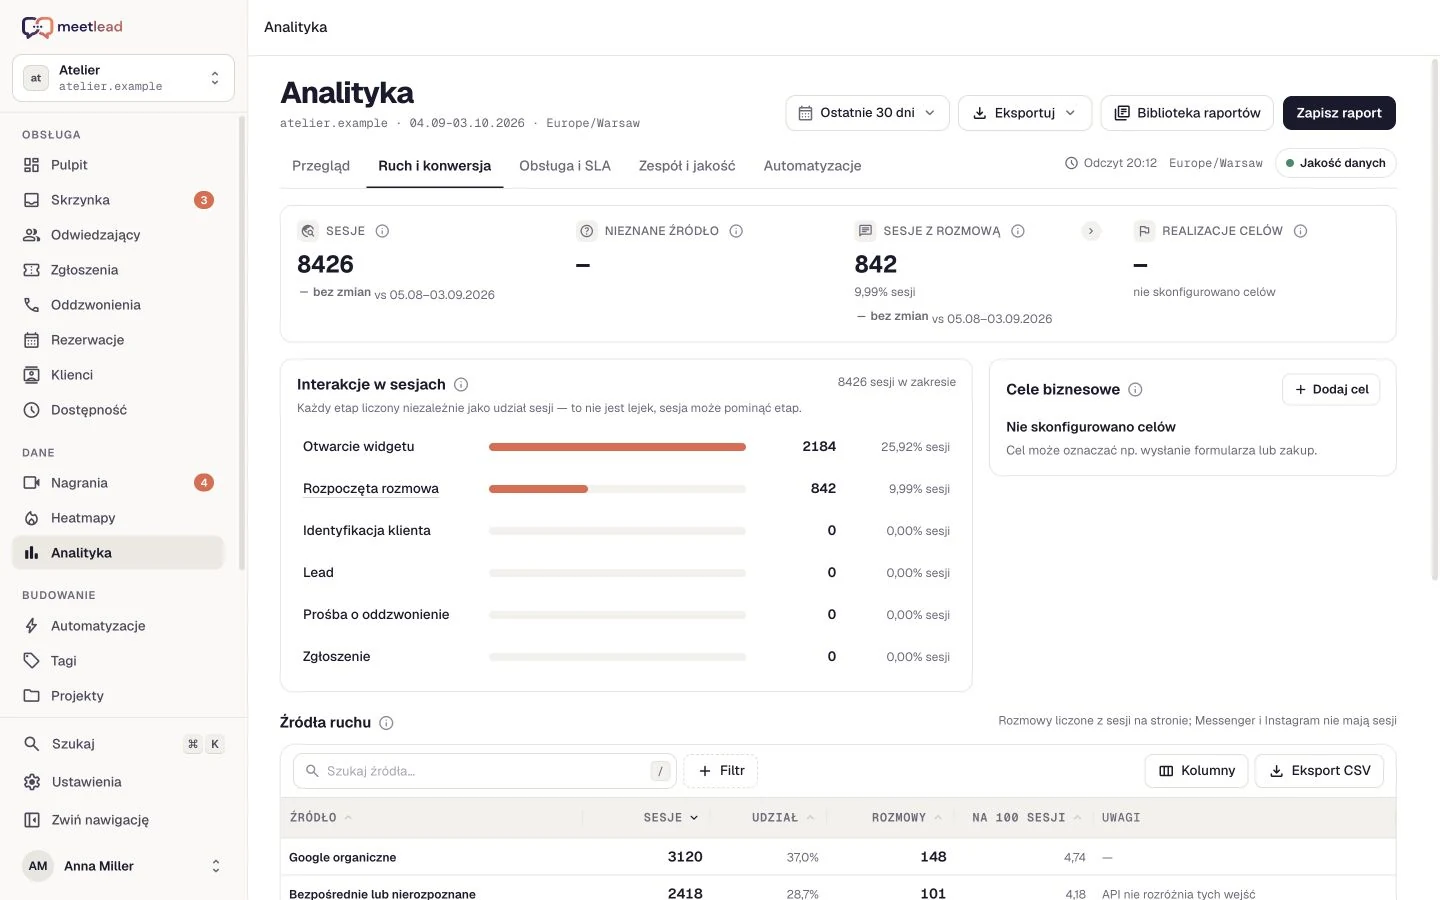Image resolution: width=1440 pixels, height=900 pixels.
Task: Click Zwiń nawigację to collapse sidebar
Action: point(100,820)
